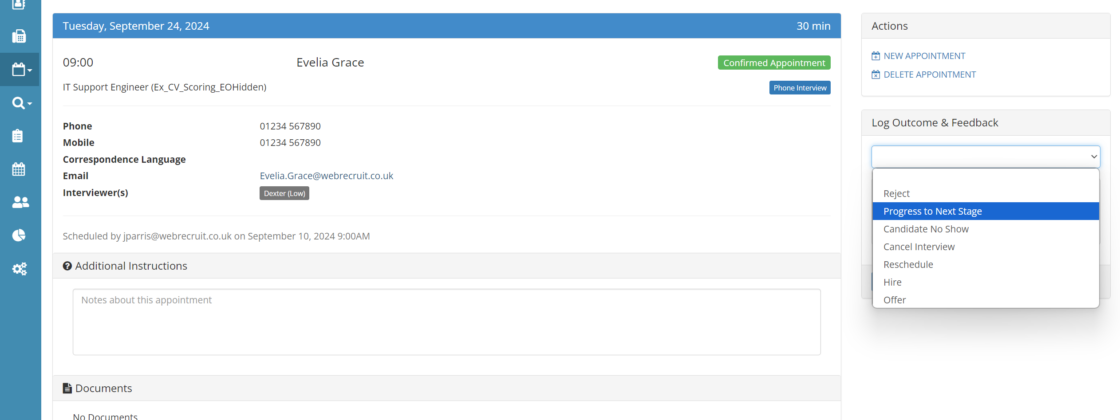Image resolution: width=1120 pixels, height=420 pixels.
Task: Click the New Appointment link
Action: (924, 56)
